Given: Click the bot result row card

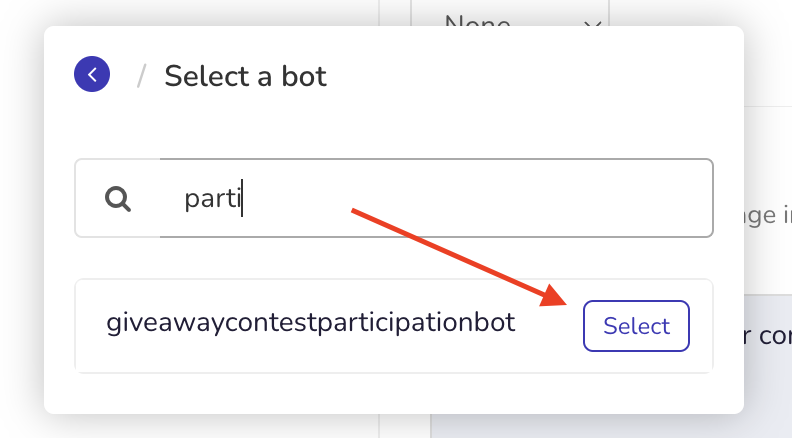Looking at the screenshot, I should [394, 326].
